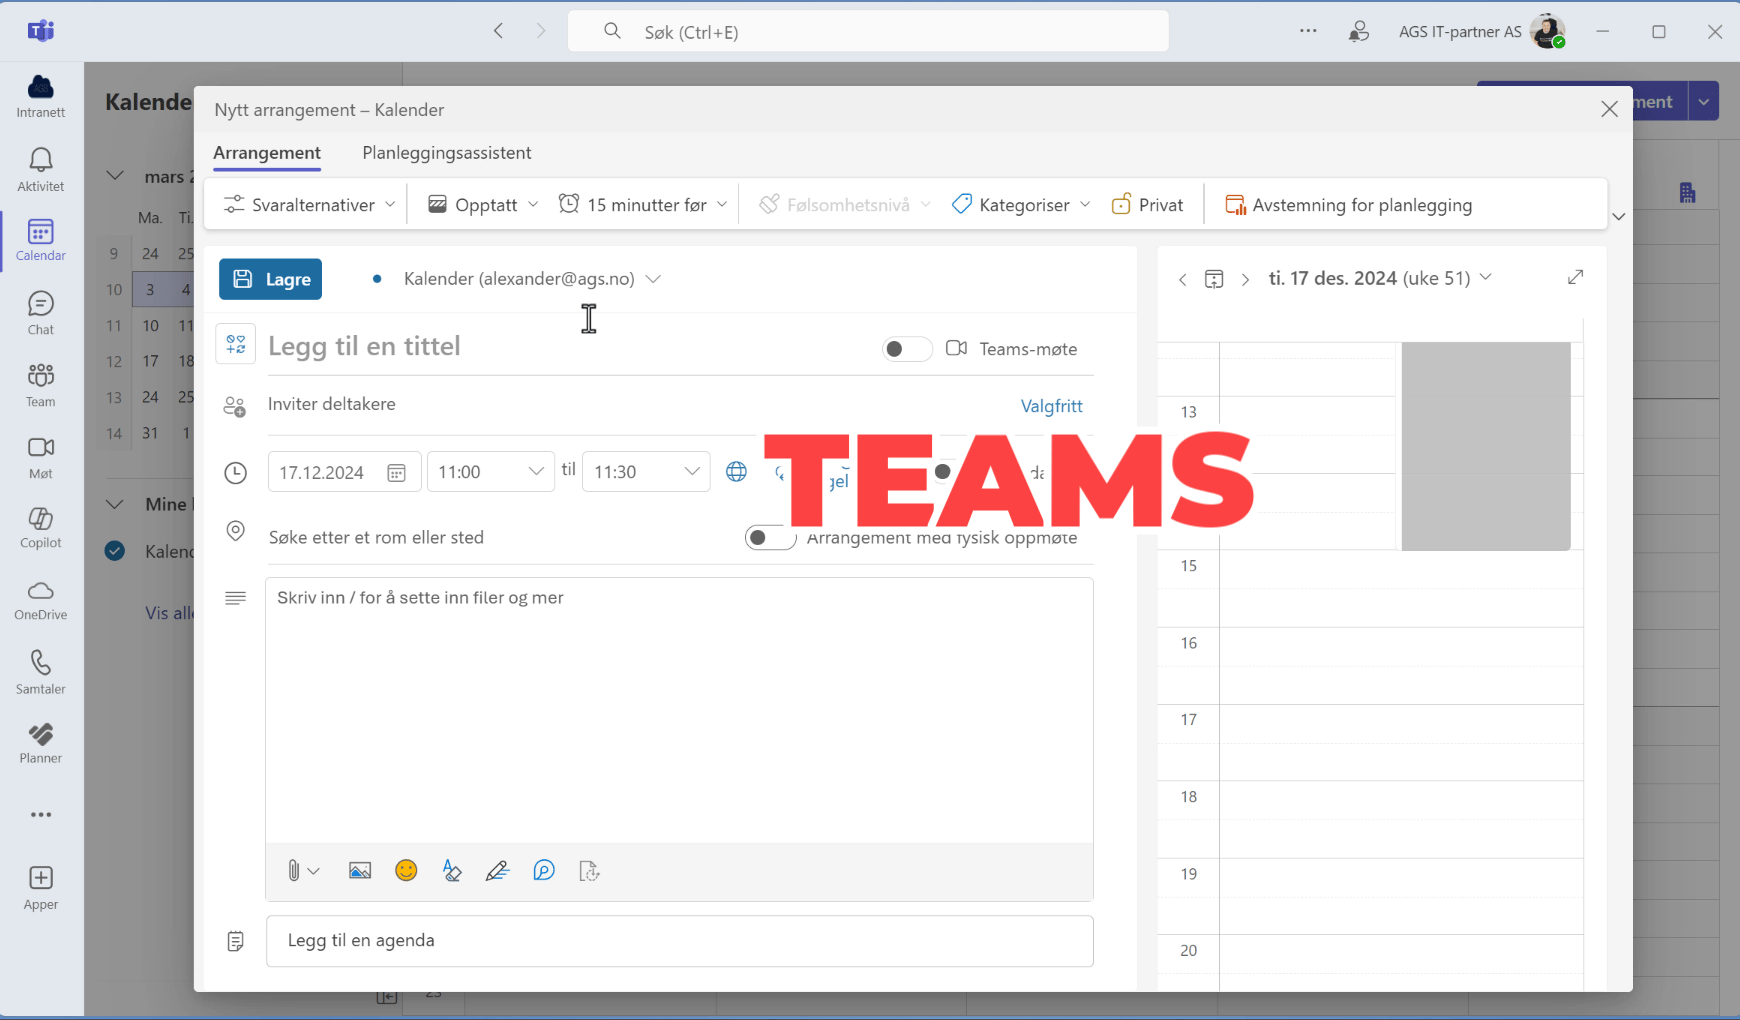Viewport: 1740px width, 1020px height.
Task: Open the time zone globe icon
Action: point(736,472)
